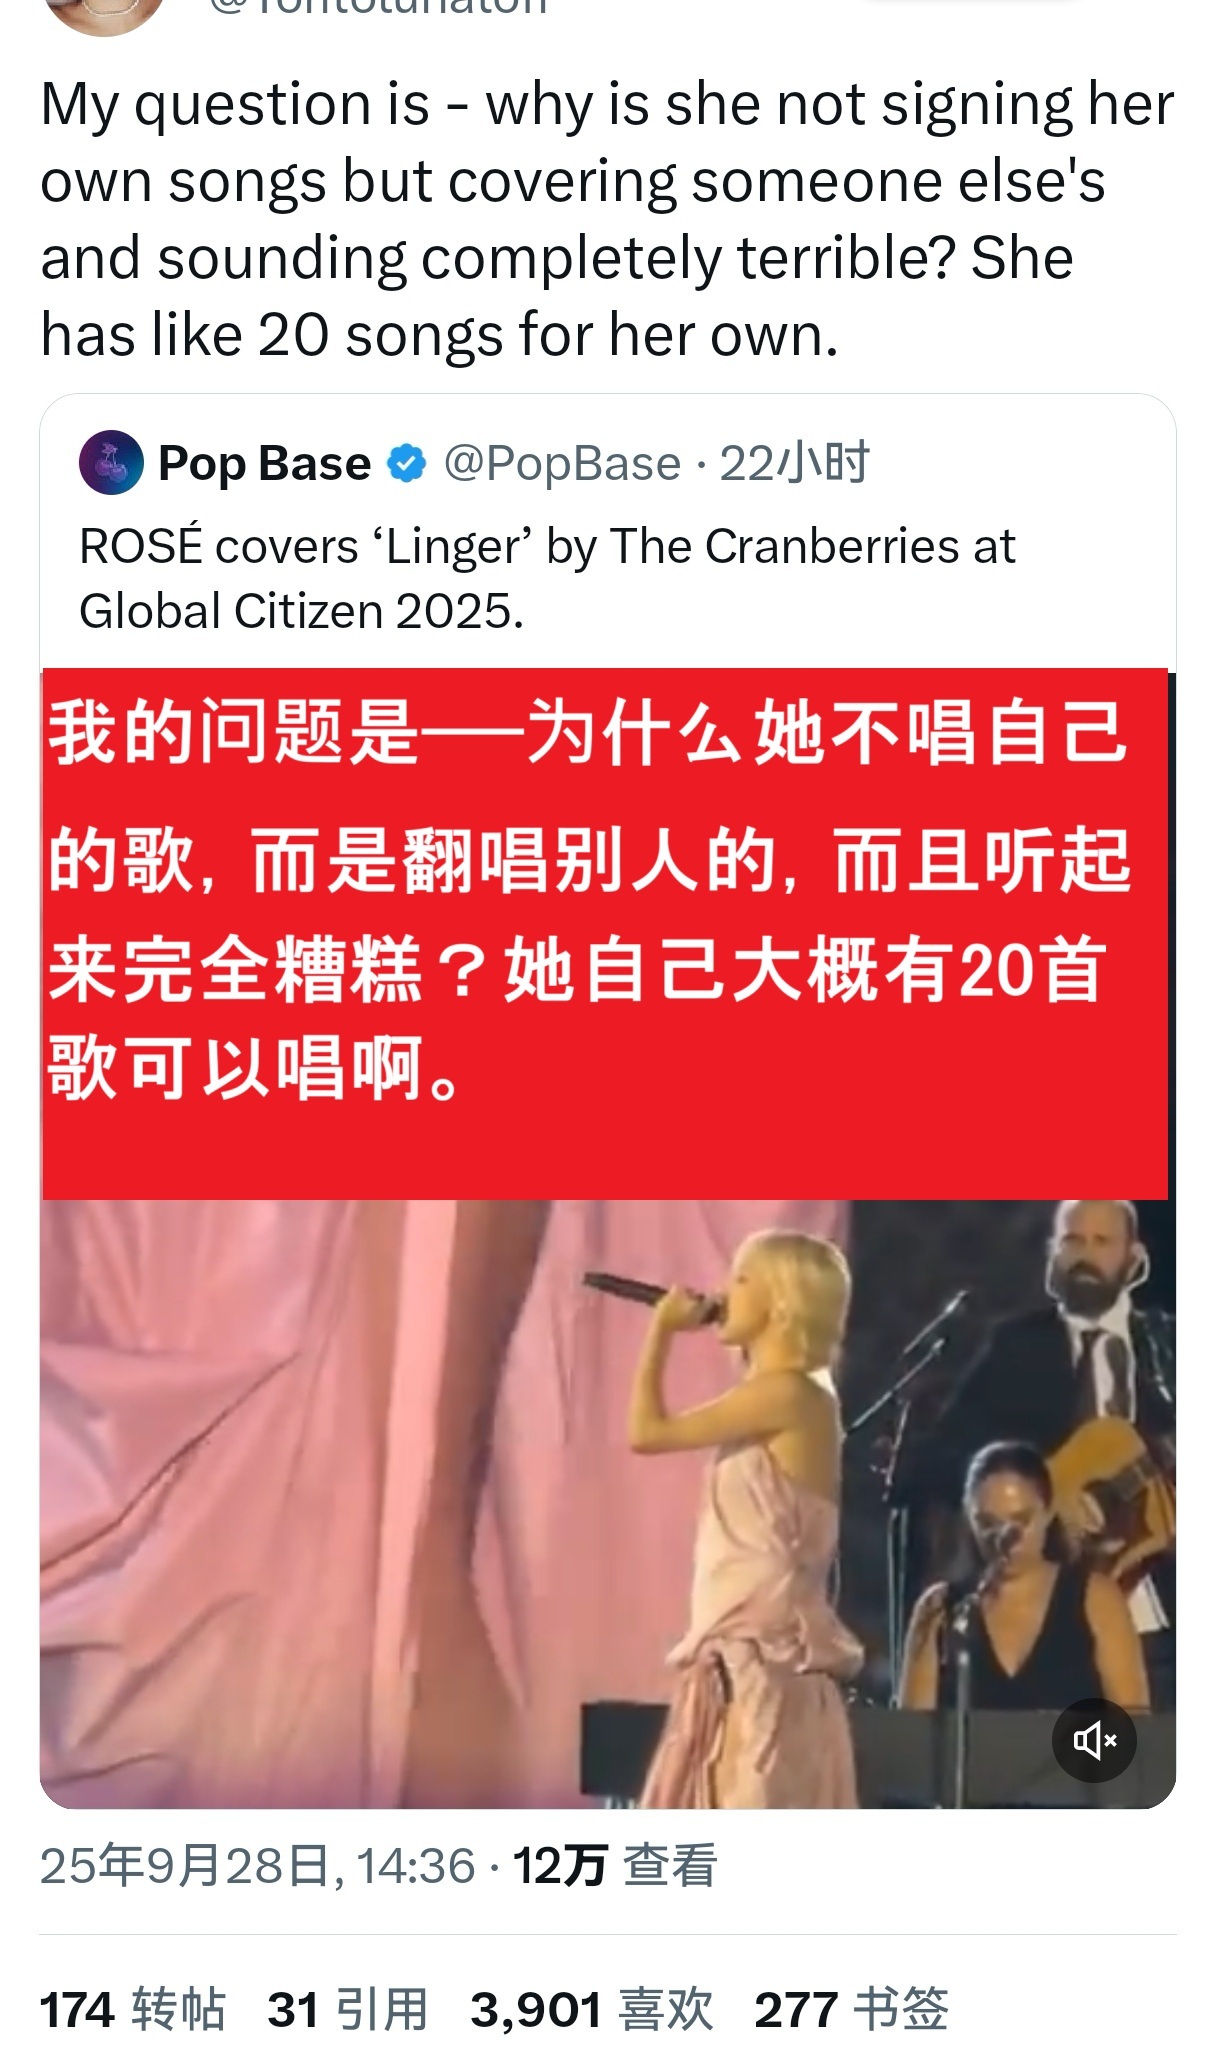Viewport: 1216px width, 2047px height.
Task: Open the Pop Base profile avatar
Action: [111, 463]
